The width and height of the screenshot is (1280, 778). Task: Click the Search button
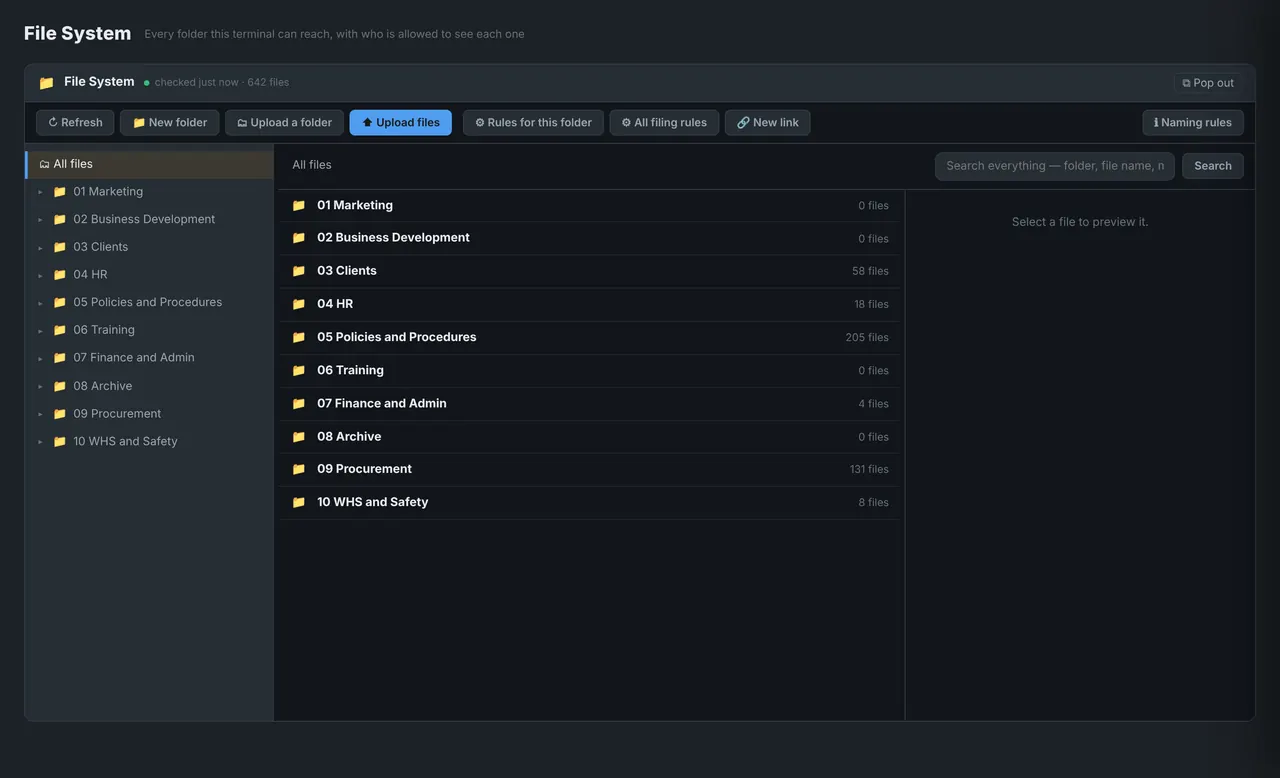(x=1213, y=166)
